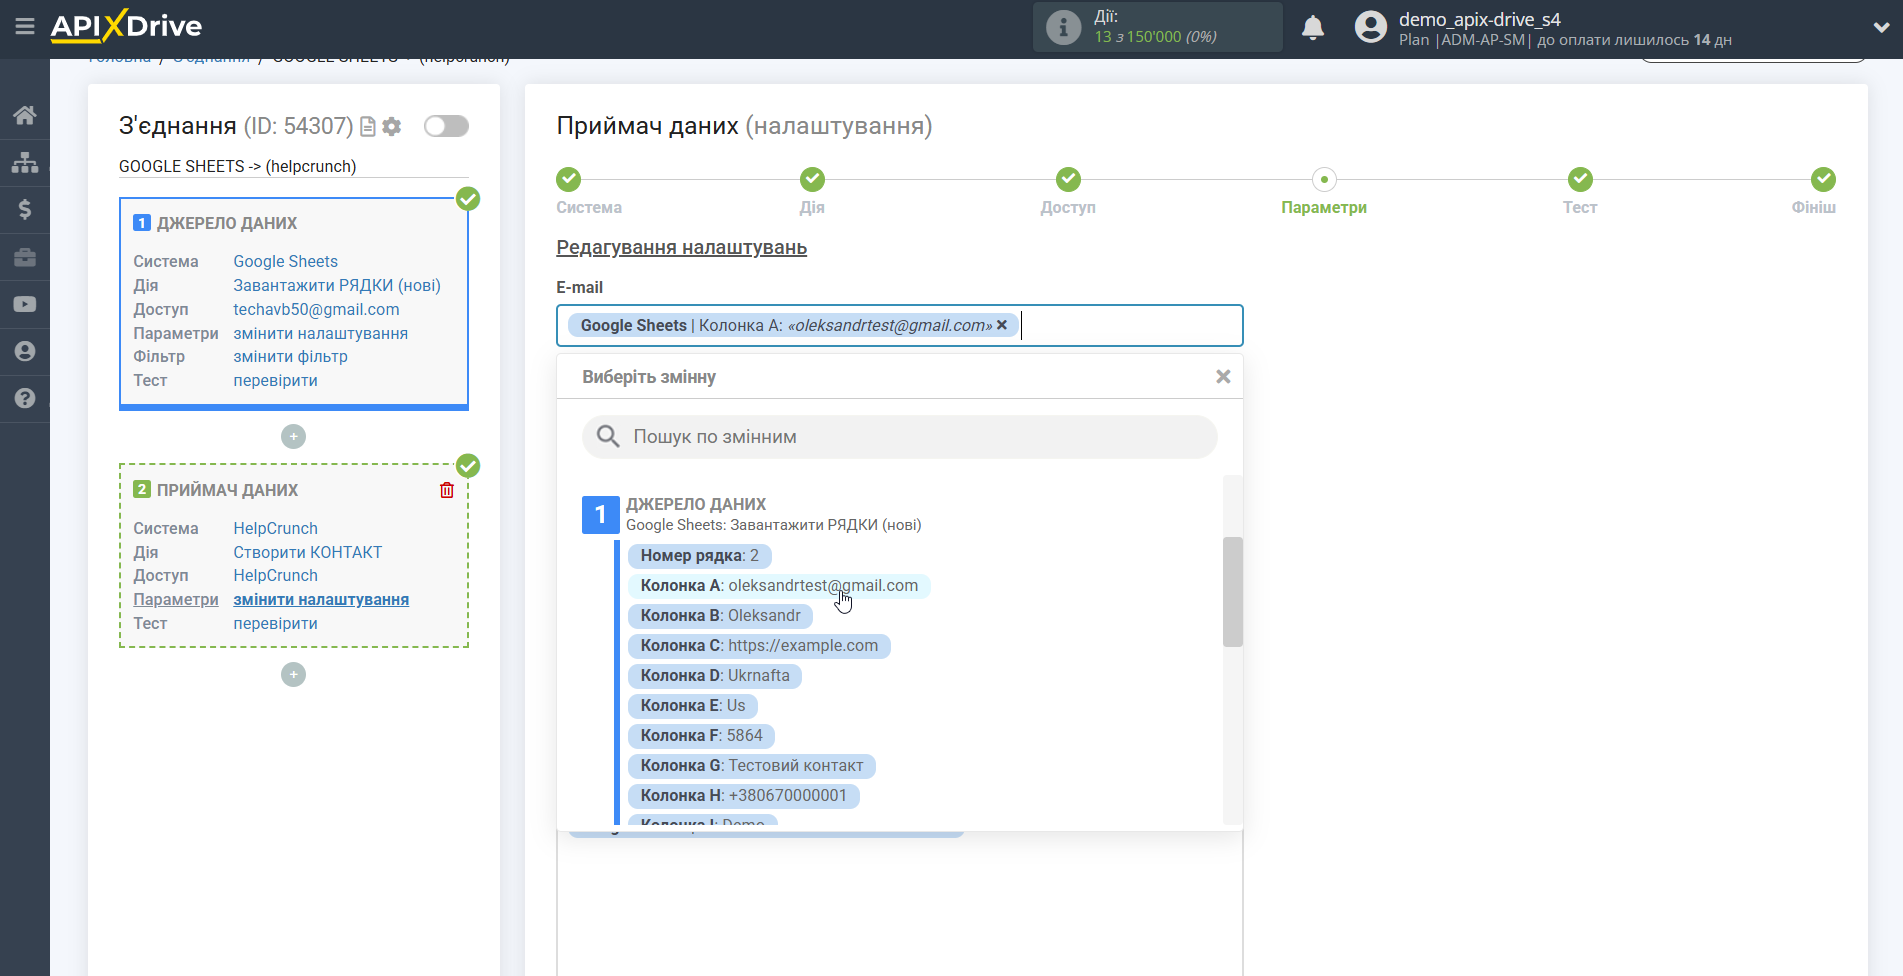Select variable Колонка C: https://example.com

click(759, 646)
